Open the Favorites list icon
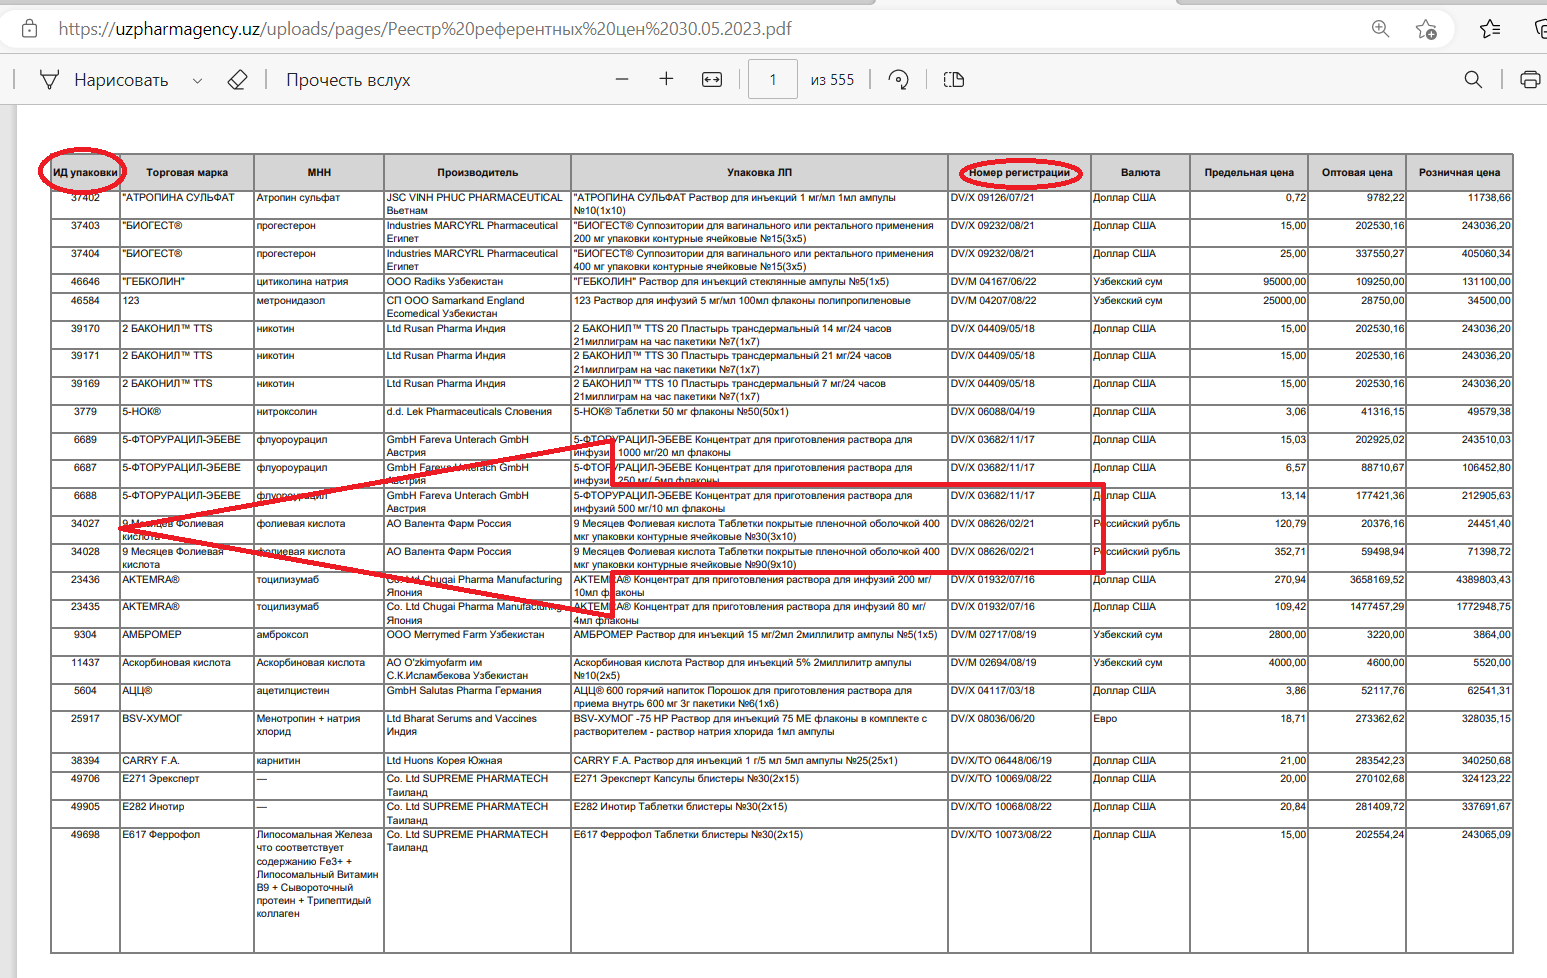The height and width of the screenshot is (978, 1547). [1490, 29]
